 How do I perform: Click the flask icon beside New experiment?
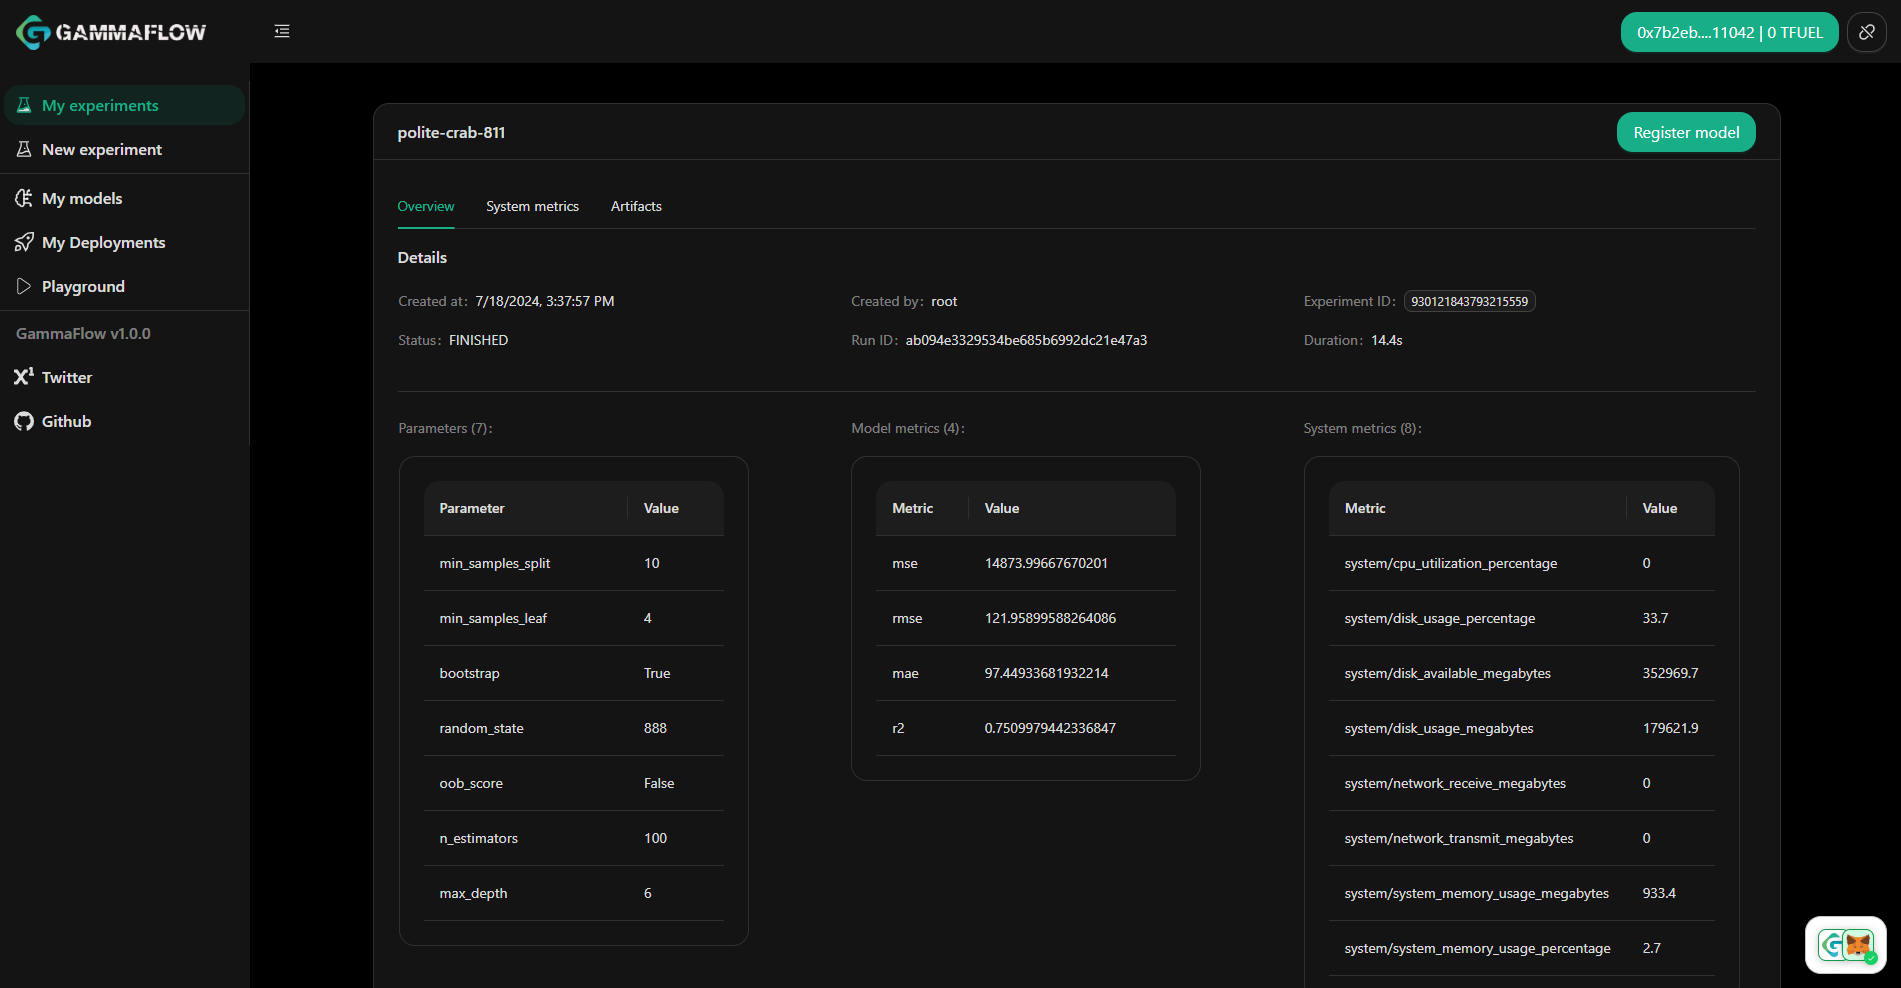[x=24, y=149]
